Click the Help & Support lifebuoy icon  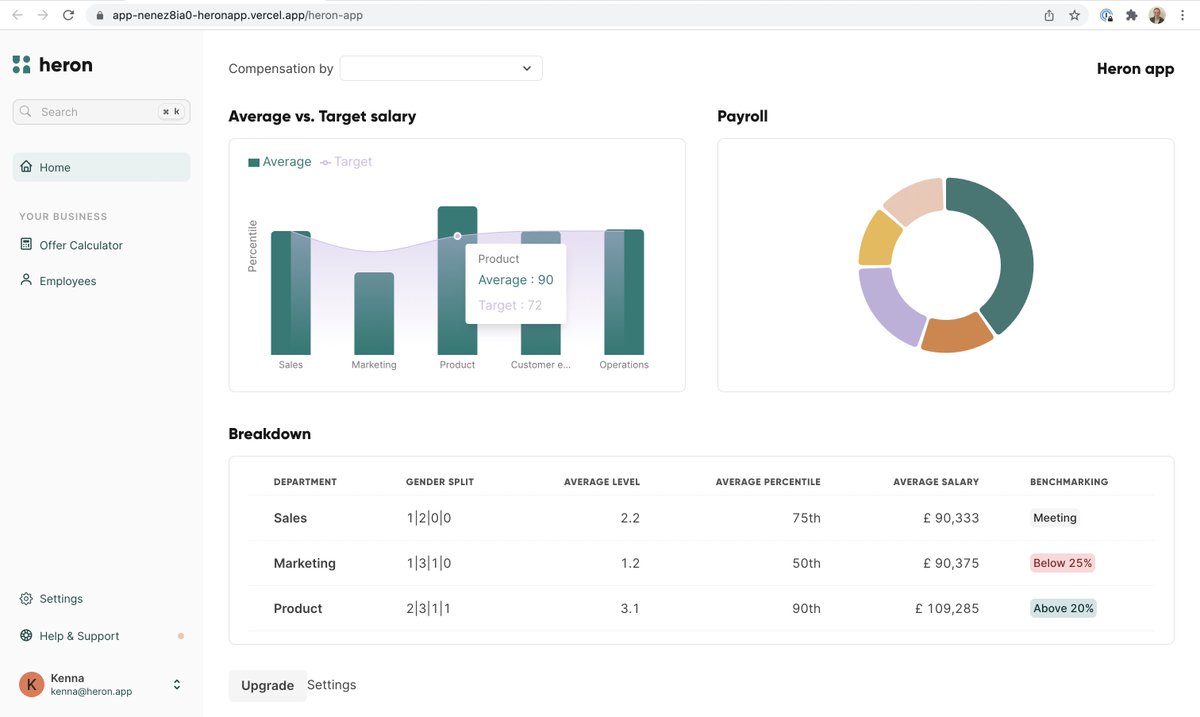(x=26, y=635)
